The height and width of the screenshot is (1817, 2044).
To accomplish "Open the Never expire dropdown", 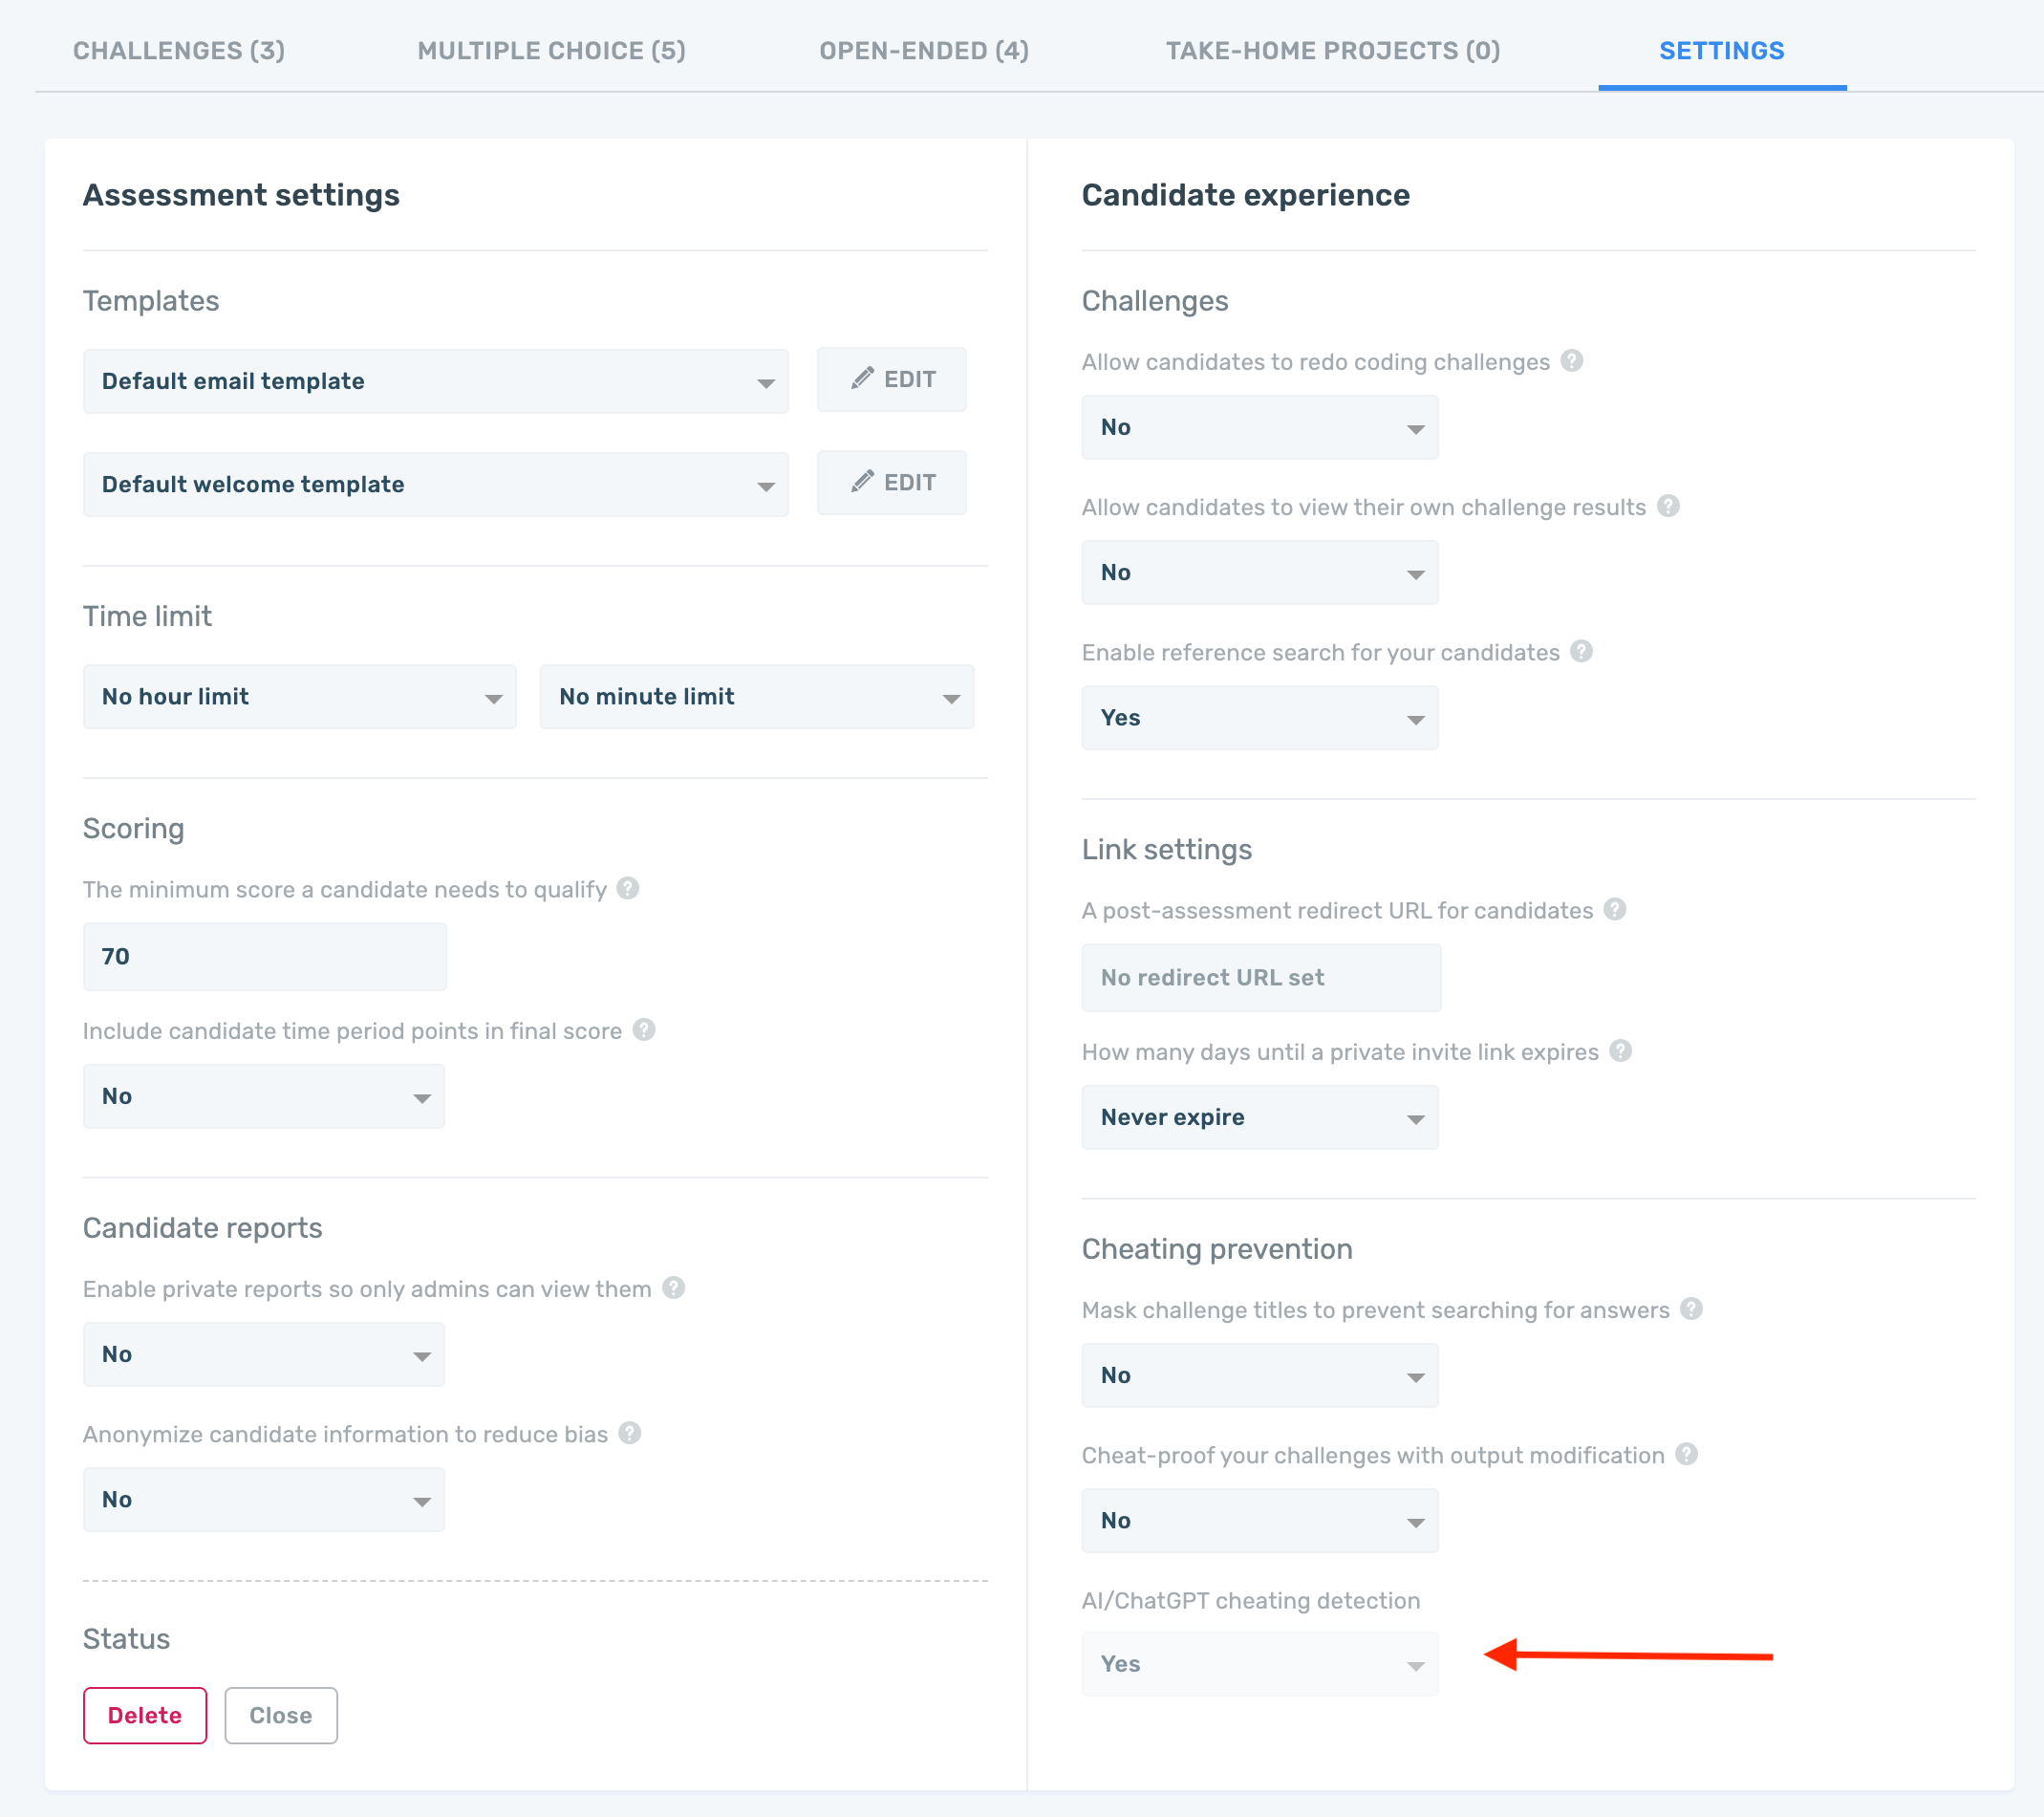I will coord(1260,1117).
